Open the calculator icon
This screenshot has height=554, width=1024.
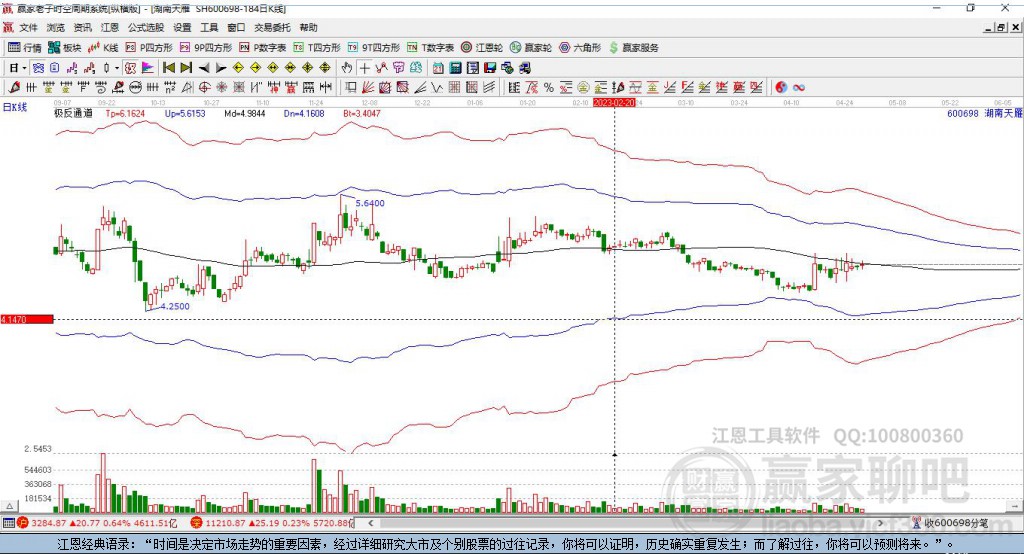click(455, 68)
